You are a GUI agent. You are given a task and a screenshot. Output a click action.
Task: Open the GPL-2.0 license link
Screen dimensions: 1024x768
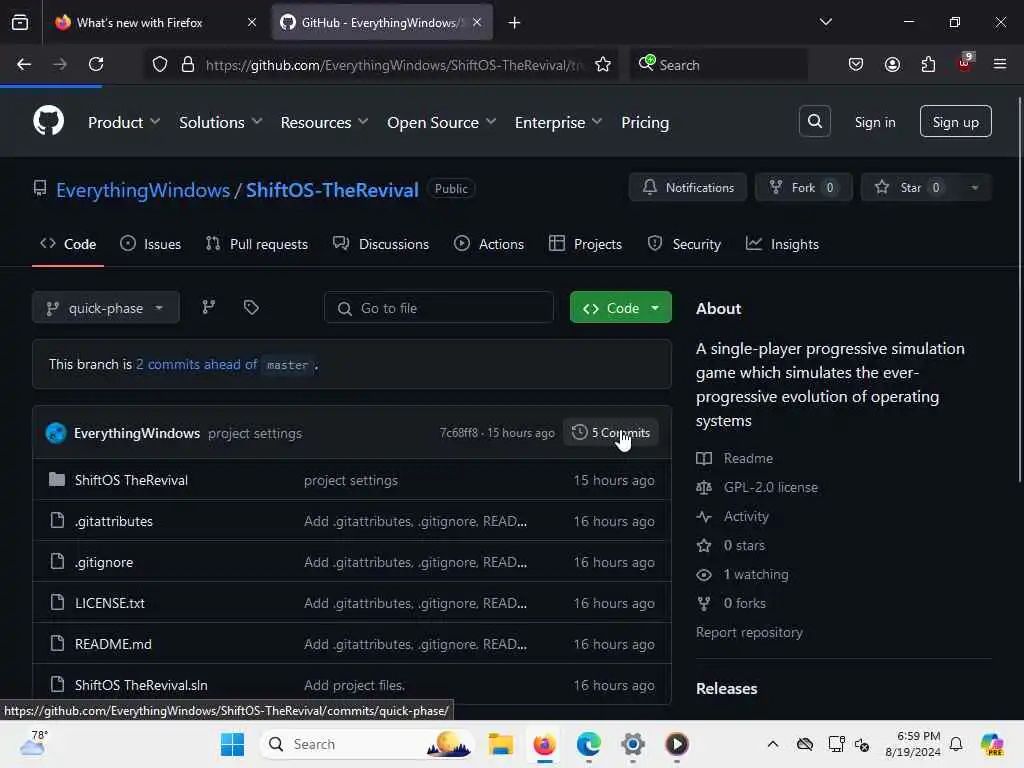coord(771,487)
